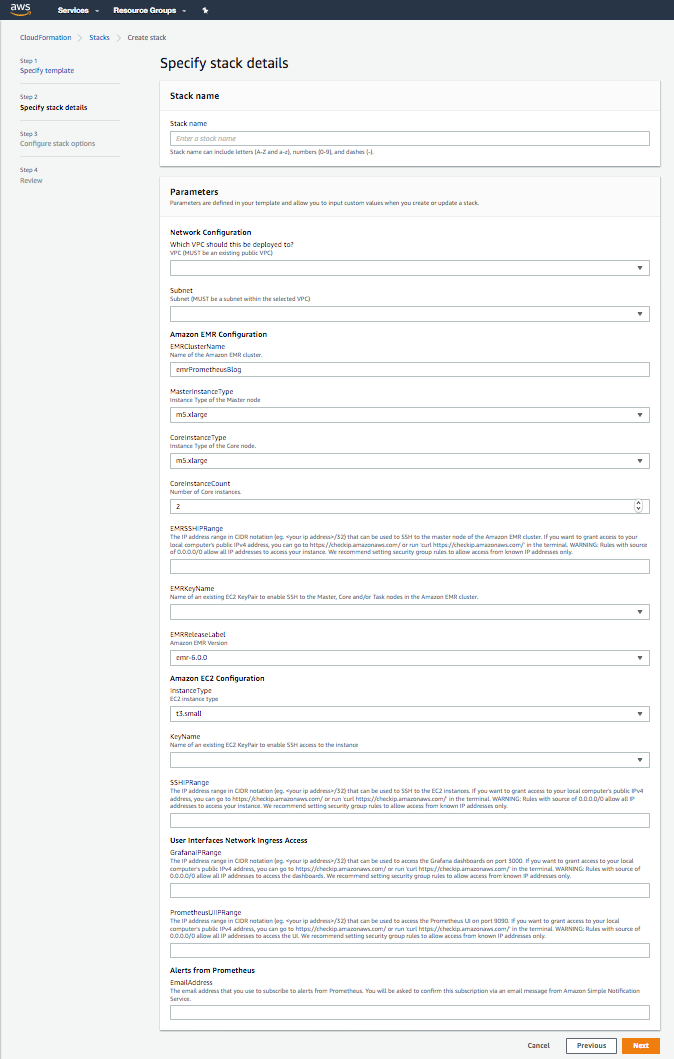
Task: Click the AWS logo icon
Action: [20, 9]
